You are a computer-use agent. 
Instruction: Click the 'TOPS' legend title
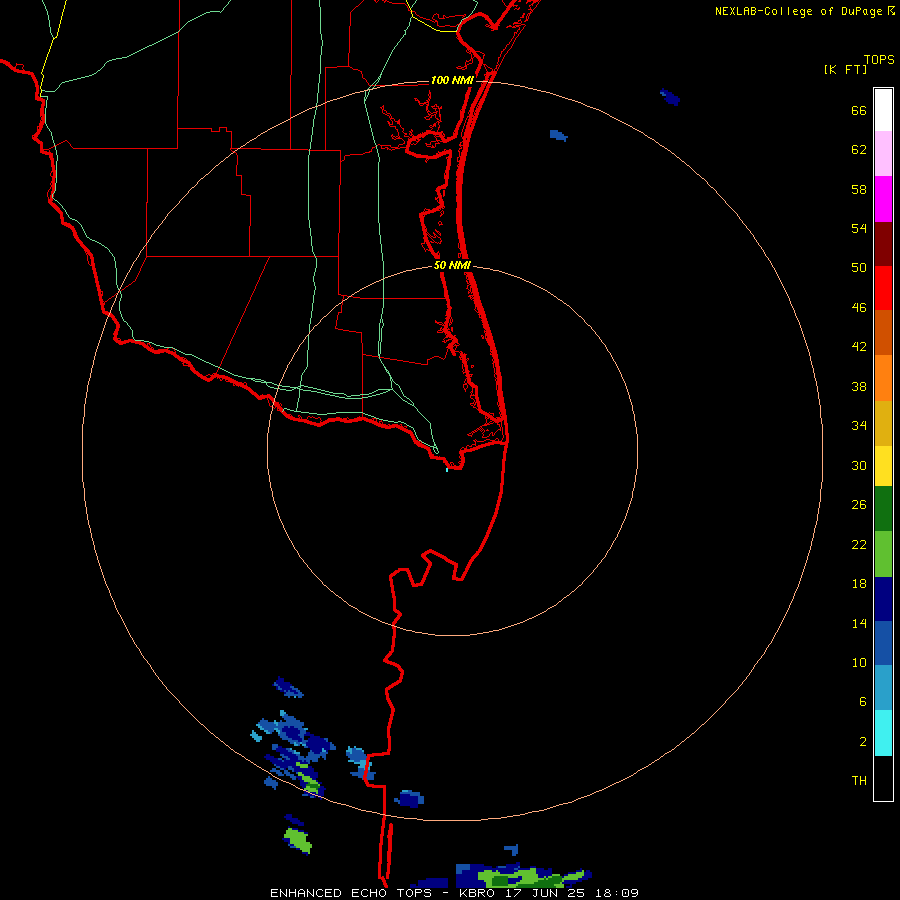[879, 59]
